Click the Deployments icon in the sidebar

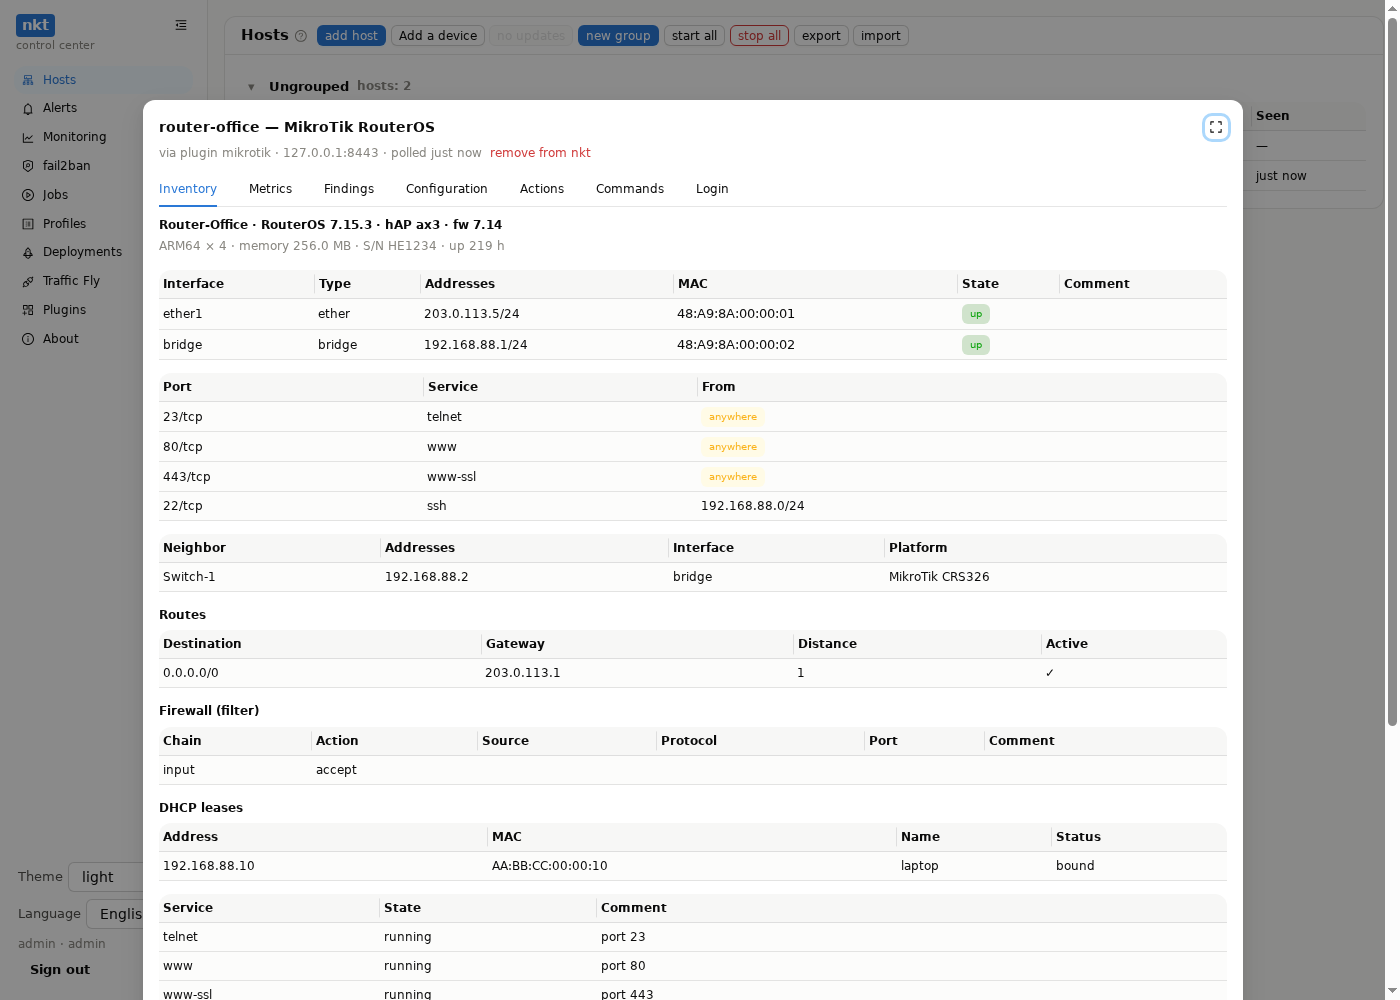(x=28, y=252)
